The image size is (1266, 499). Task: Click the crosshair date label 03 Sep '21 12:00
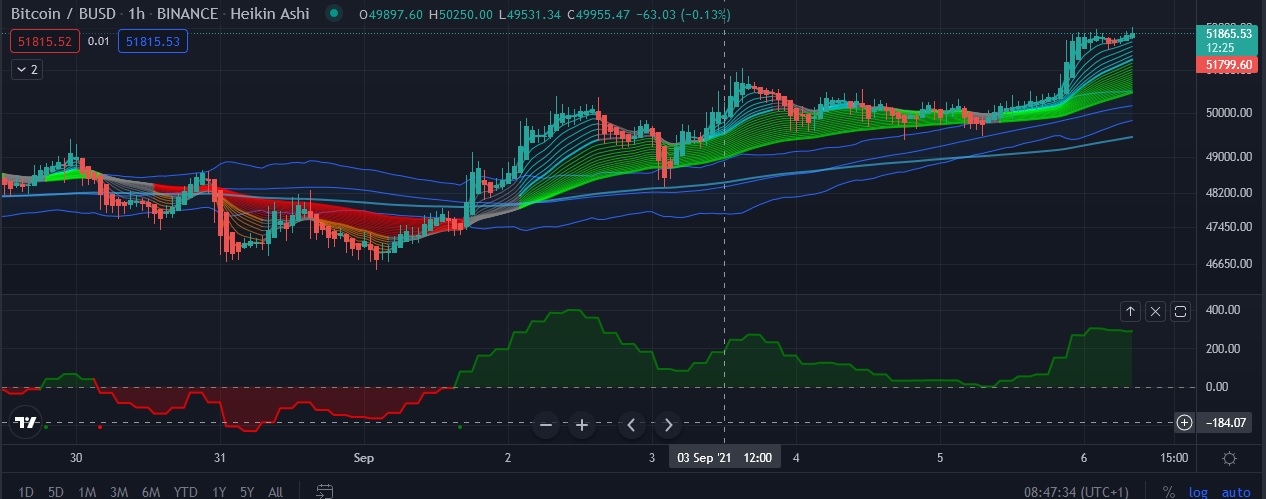tap(724, 458)
